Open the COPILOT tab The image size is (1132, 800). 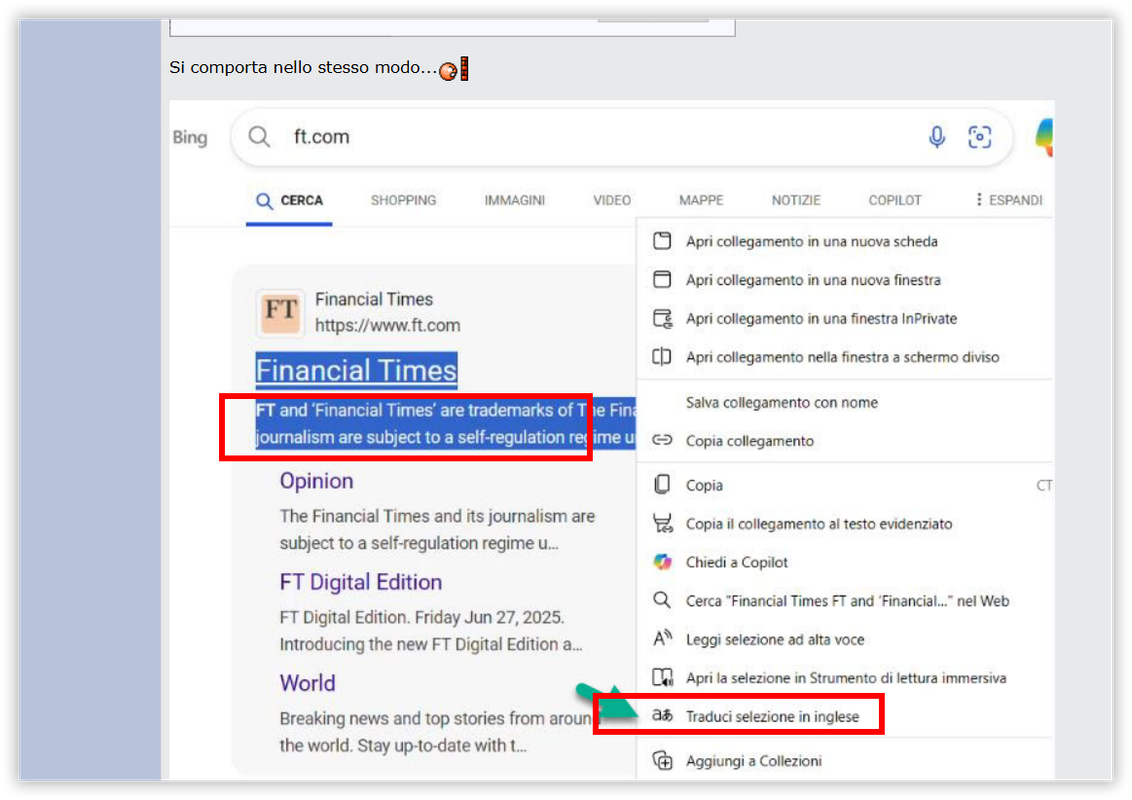pos(895,200)
